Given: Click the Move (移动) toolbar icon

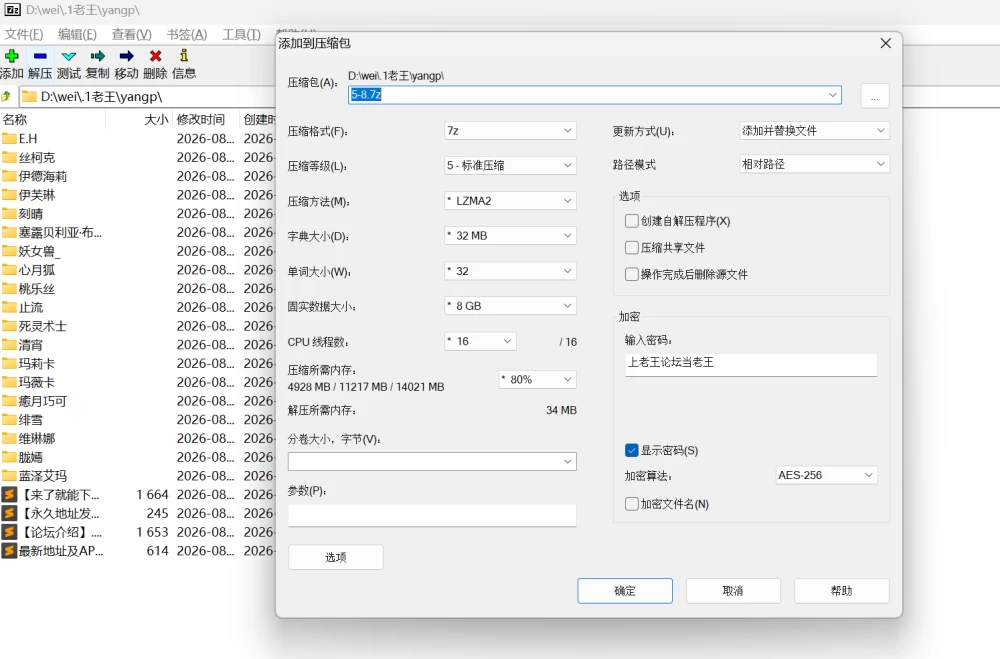Looking at the screenshot, I should pos(126,56).
